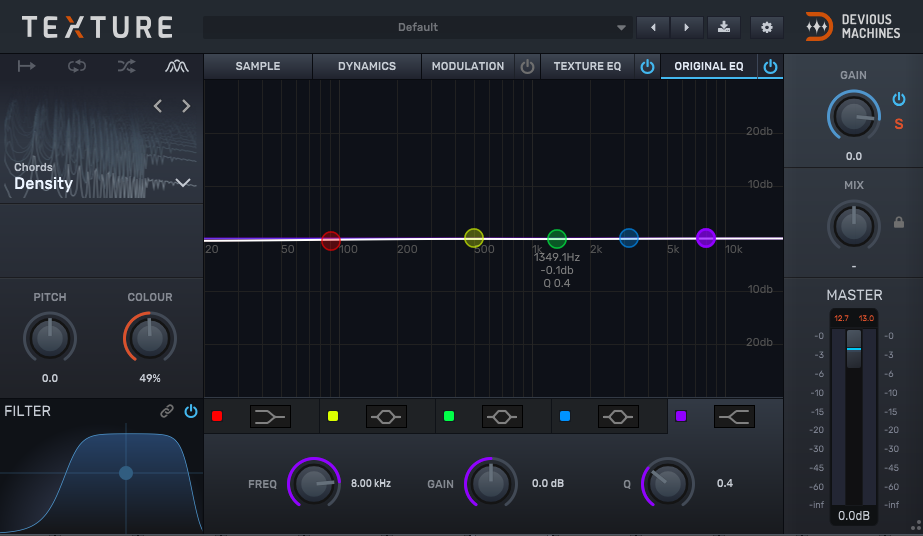Solo the texture with the S button
The height and width of the screenshot is (536, 923).
click(899, 124)
